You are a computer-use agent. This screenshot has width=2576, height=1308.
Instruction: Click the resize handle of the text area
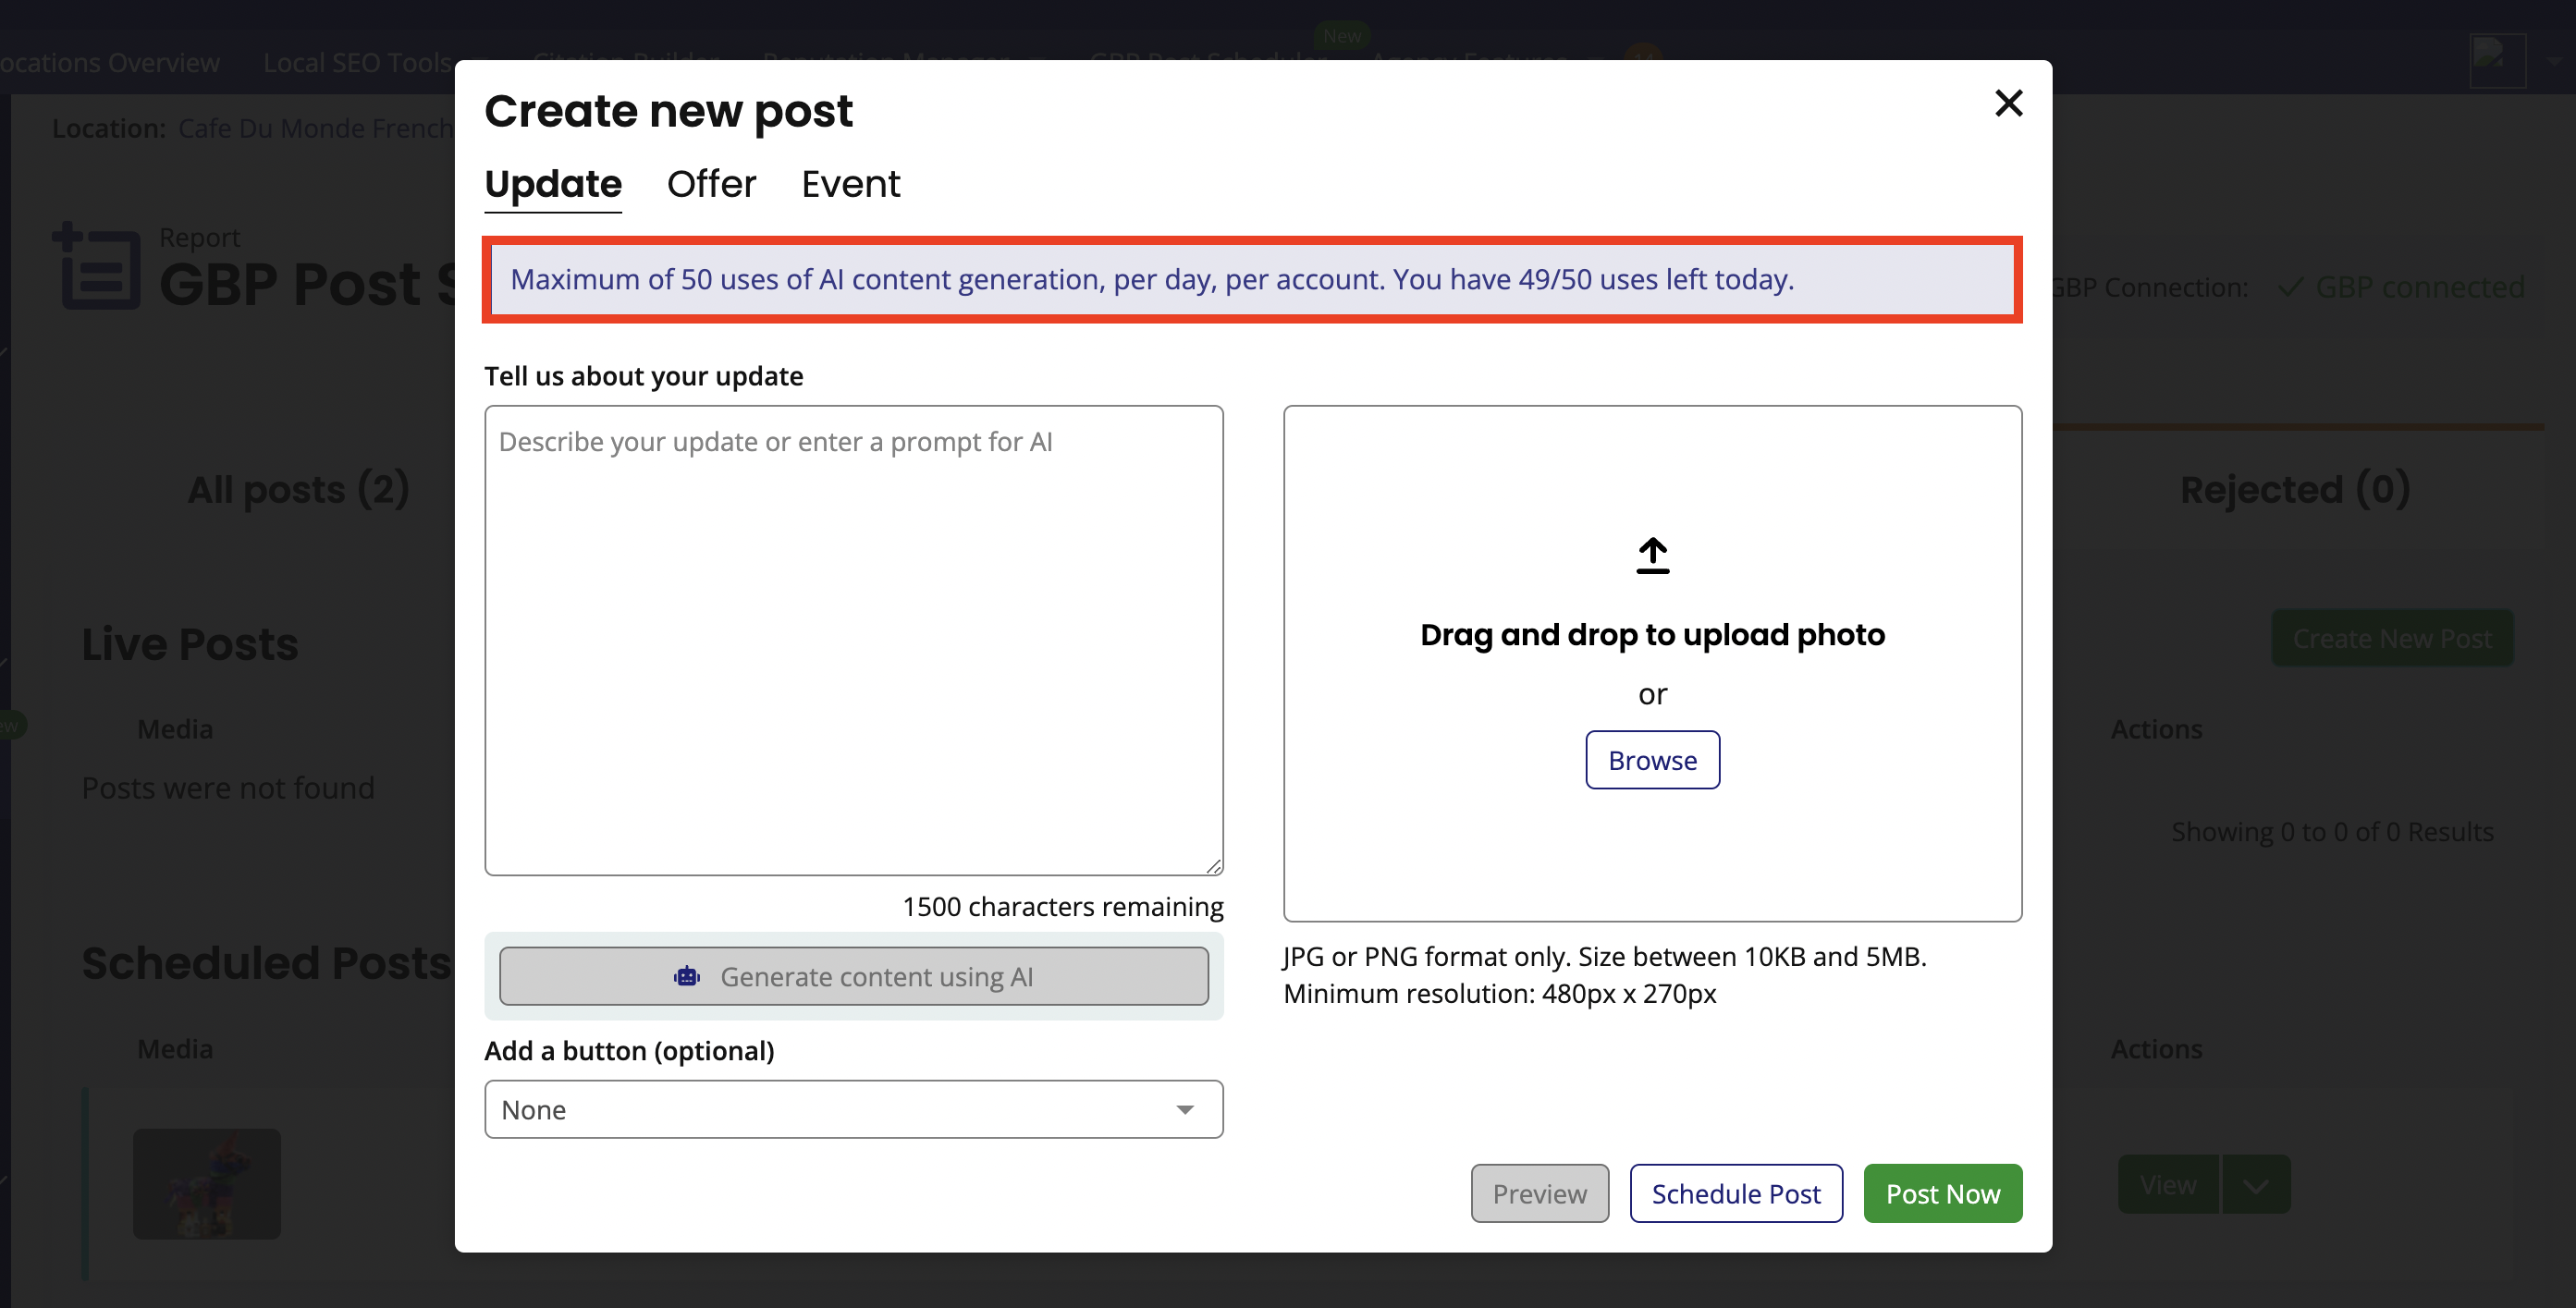(x=1212, y=865)
